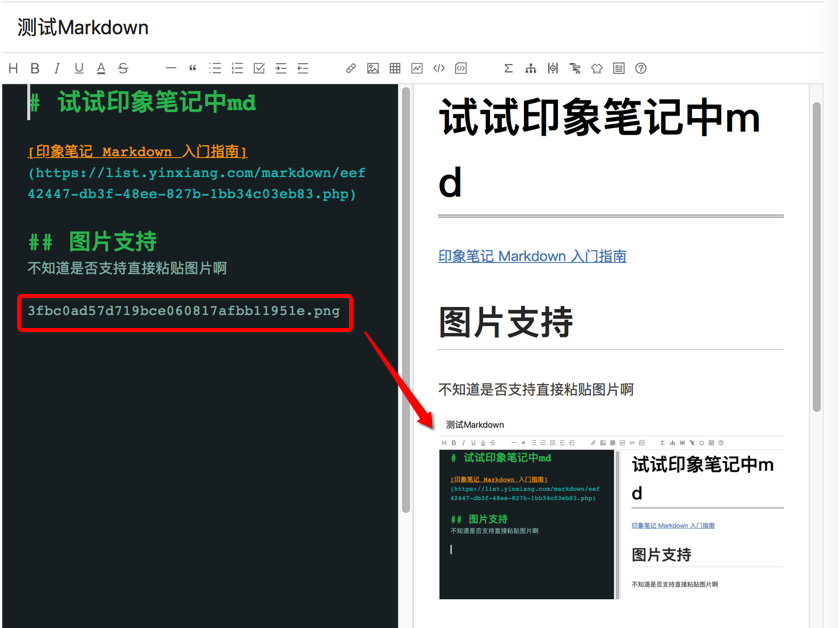This screenshot has width=838, height=628.
Task: Insert a code block
Action: tap(461, 68)
